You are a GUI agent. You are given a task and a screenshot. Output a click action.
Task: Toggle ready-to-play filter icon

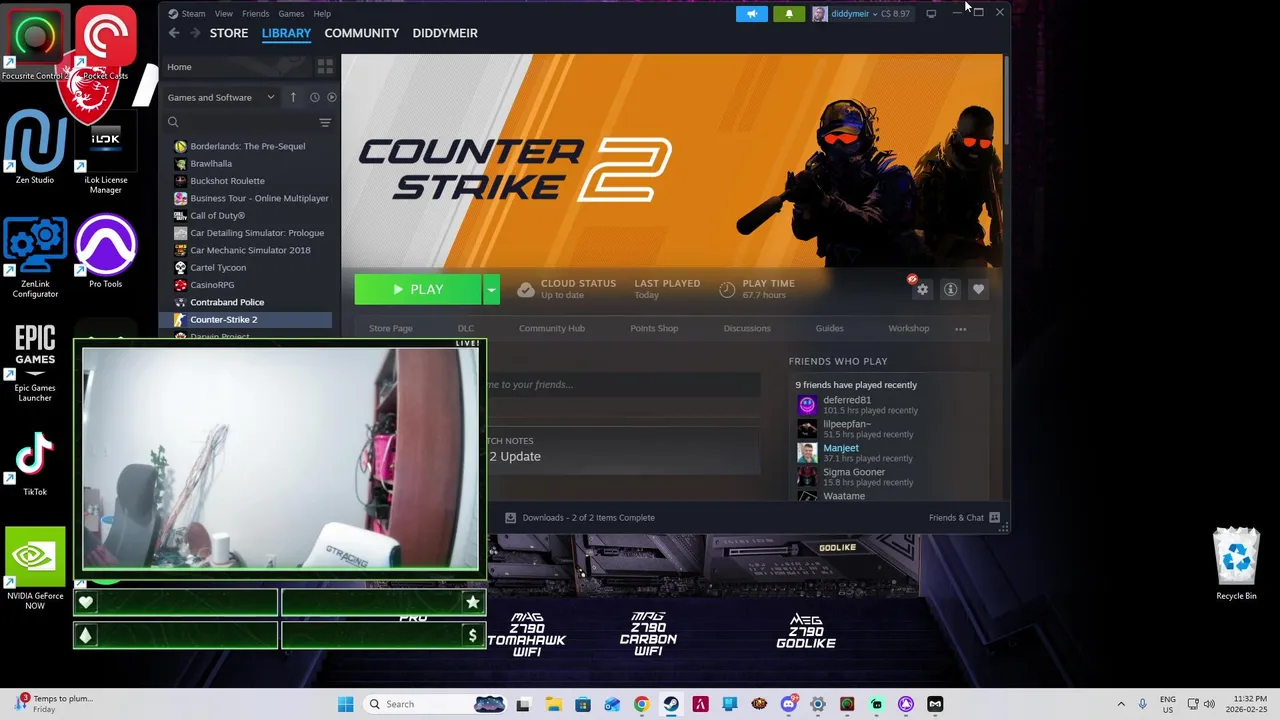click(x=332, y=97)
